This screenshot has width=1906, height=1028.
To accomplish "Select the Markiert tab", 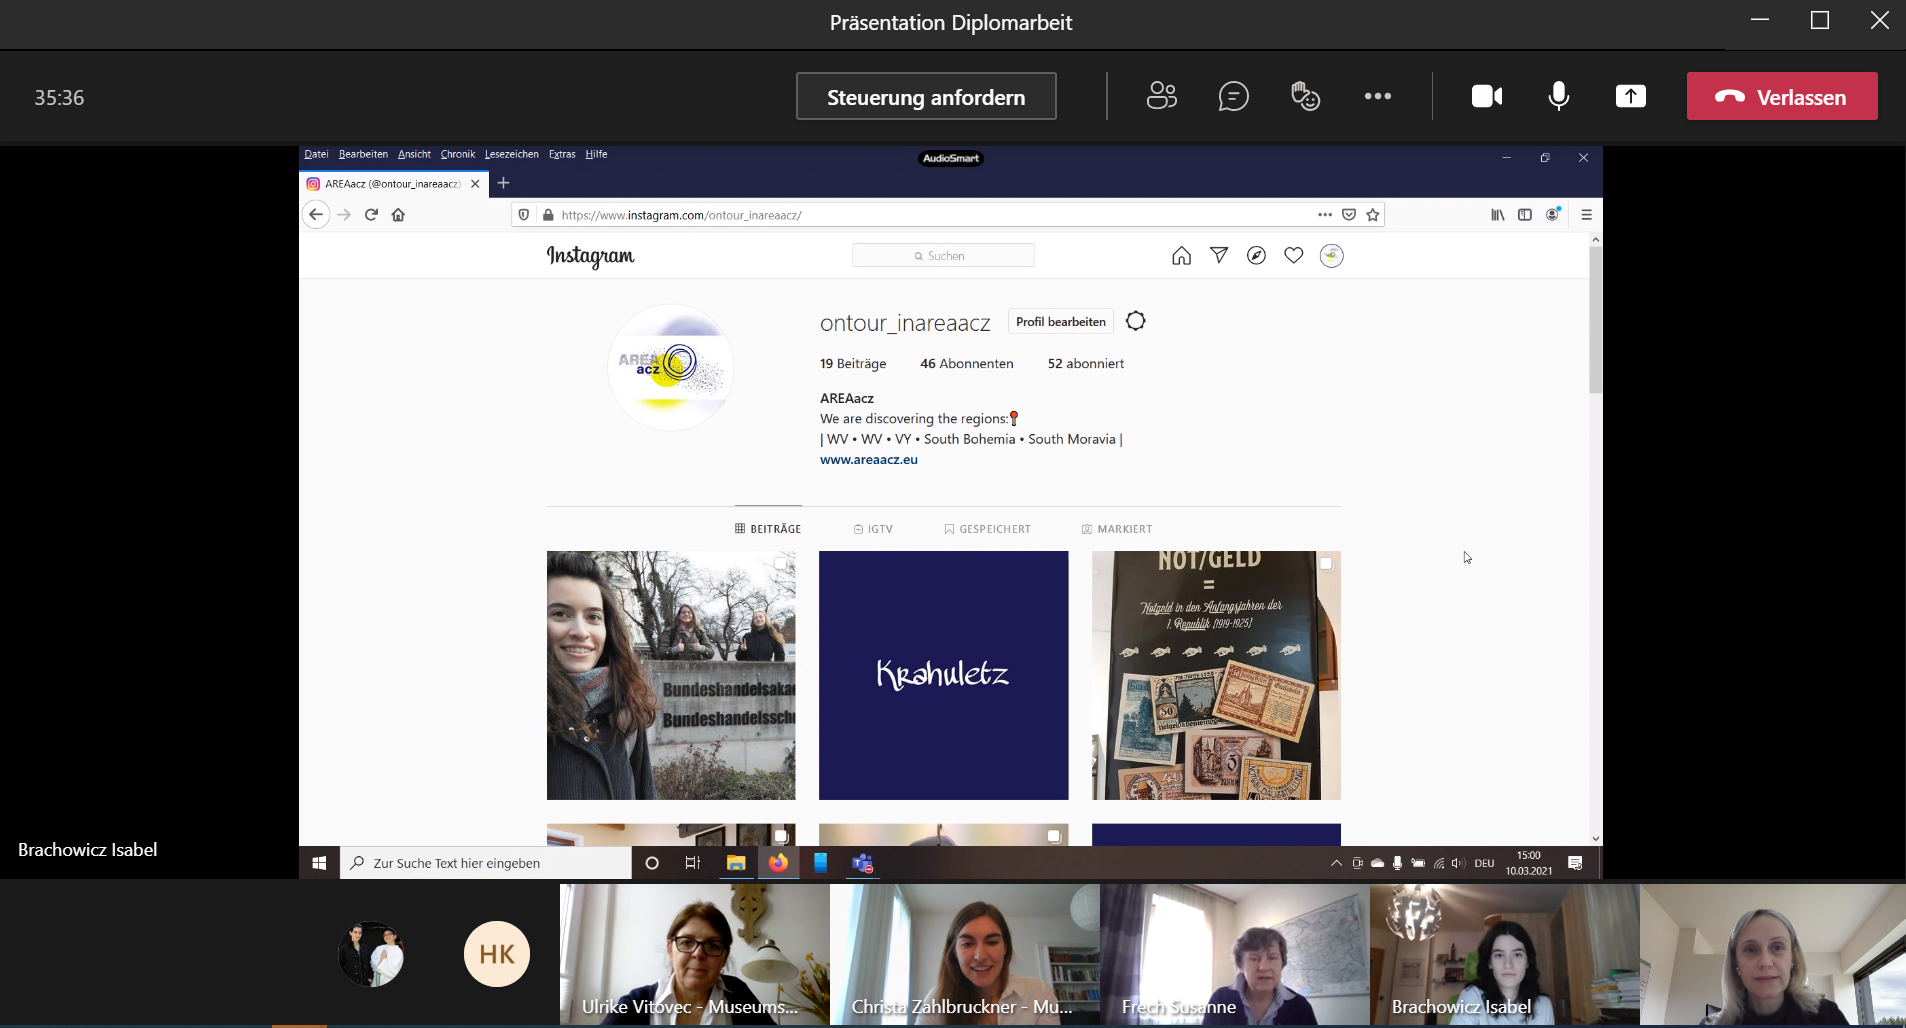I will click(x=1116, y=529).
